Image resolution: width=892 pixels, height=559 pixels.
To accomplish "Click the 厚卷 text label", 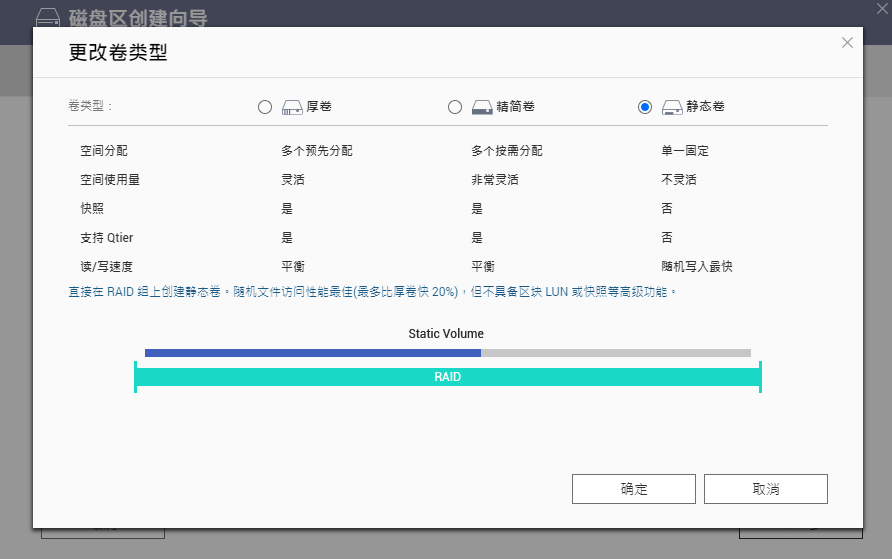I will [x=318, y=107].
